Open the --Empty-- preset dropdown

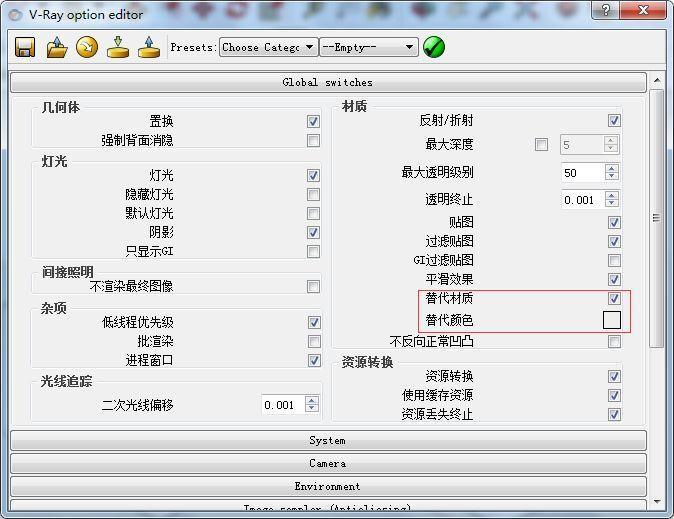coord(368,47)
